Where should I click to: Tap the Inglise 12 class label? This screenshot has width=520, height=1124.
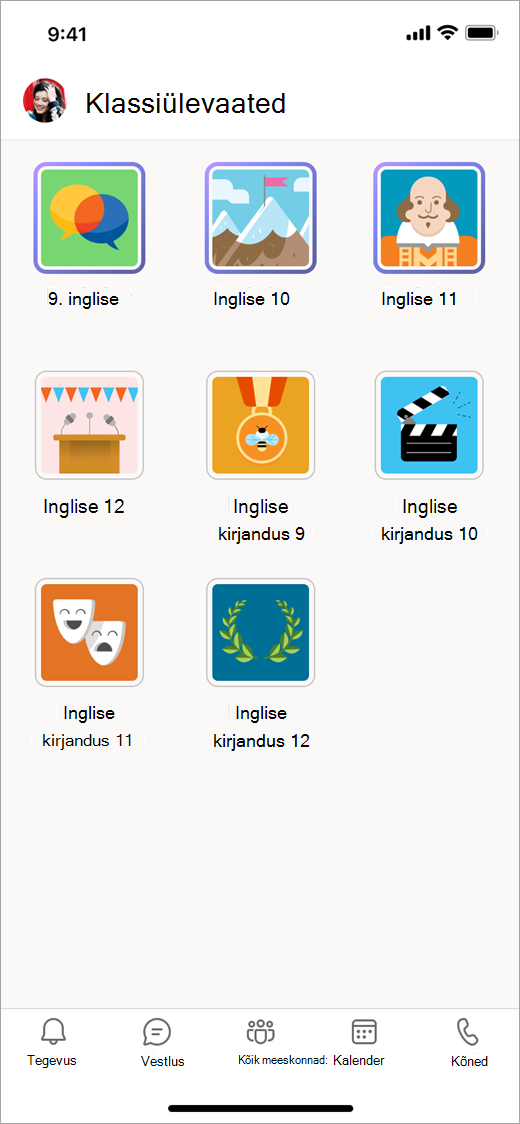pyautogui.click(x=84, y=506)
